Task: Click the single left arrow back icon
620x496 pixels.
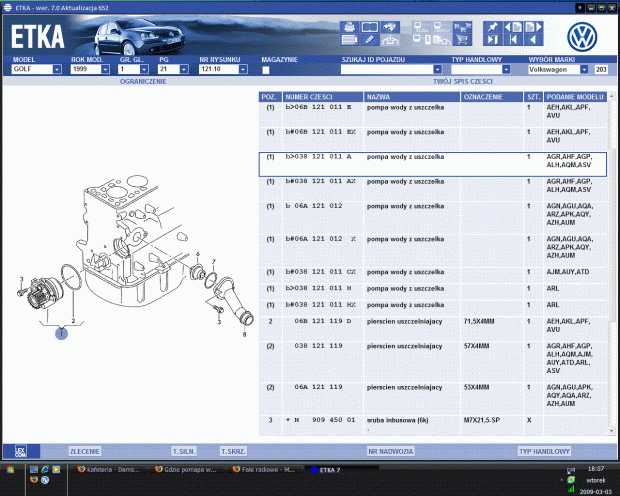Action: pyautogui.click(x=533, y=40)
